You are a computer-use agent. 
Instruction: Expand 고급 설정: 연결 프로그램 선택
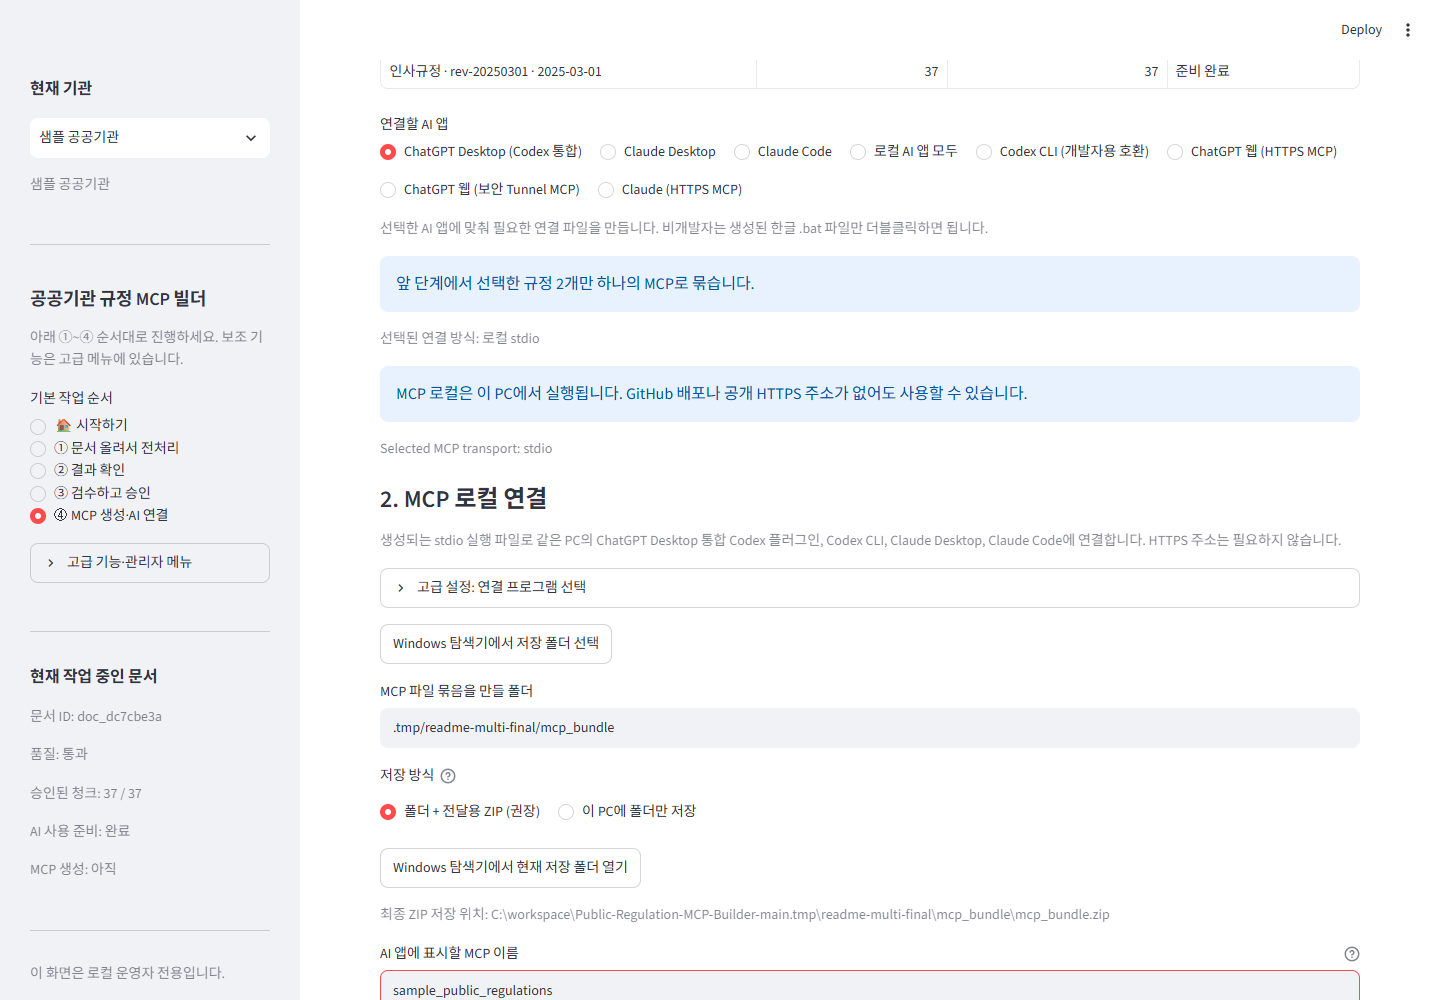click(870, 588)
